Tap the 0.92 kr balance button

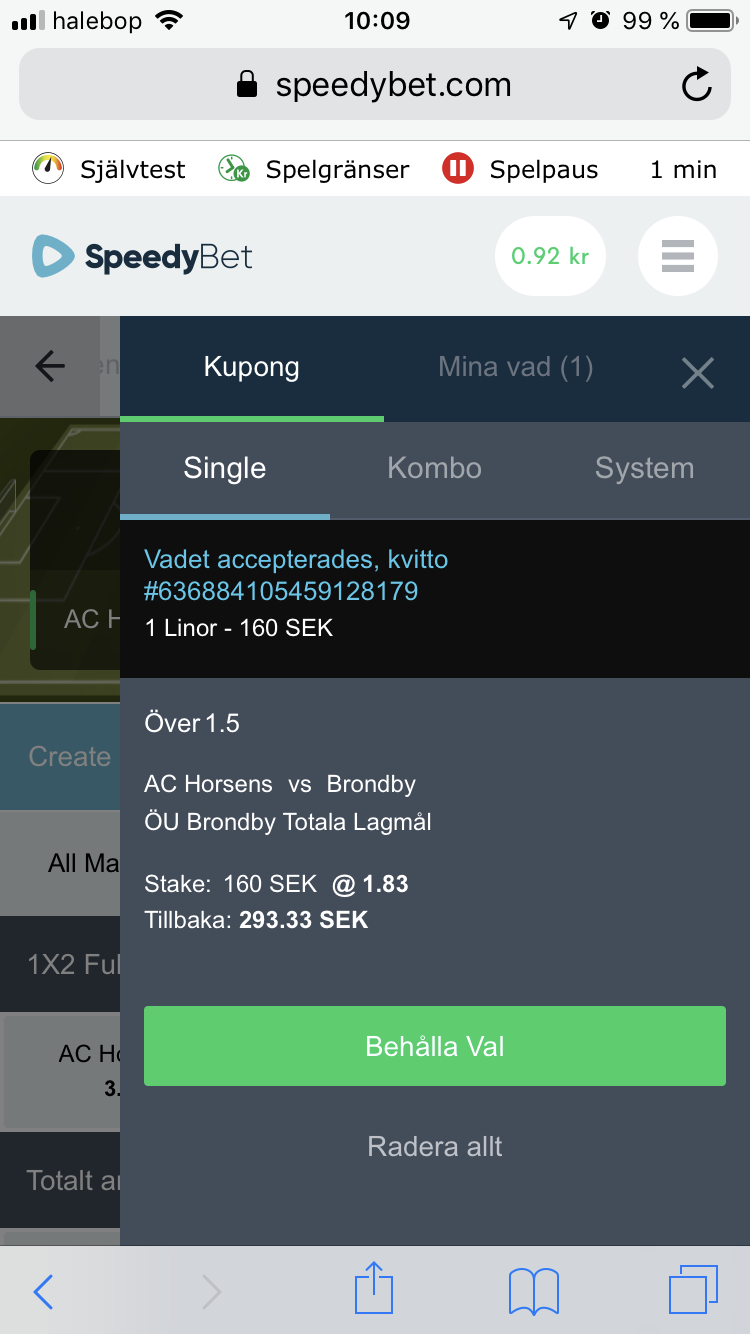(550, 256)
